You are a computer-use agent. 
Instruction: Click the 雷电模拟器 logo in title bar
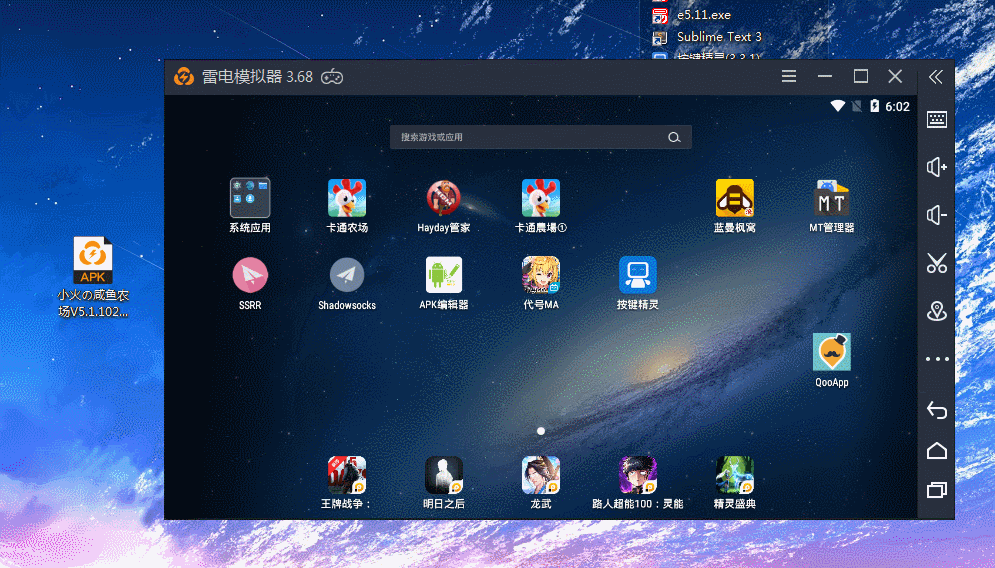[184, 77]
